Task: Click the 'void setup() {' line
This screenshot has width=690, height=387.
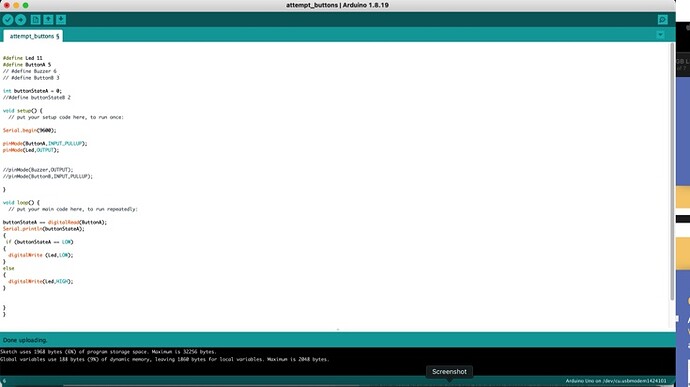Action: 23,111
